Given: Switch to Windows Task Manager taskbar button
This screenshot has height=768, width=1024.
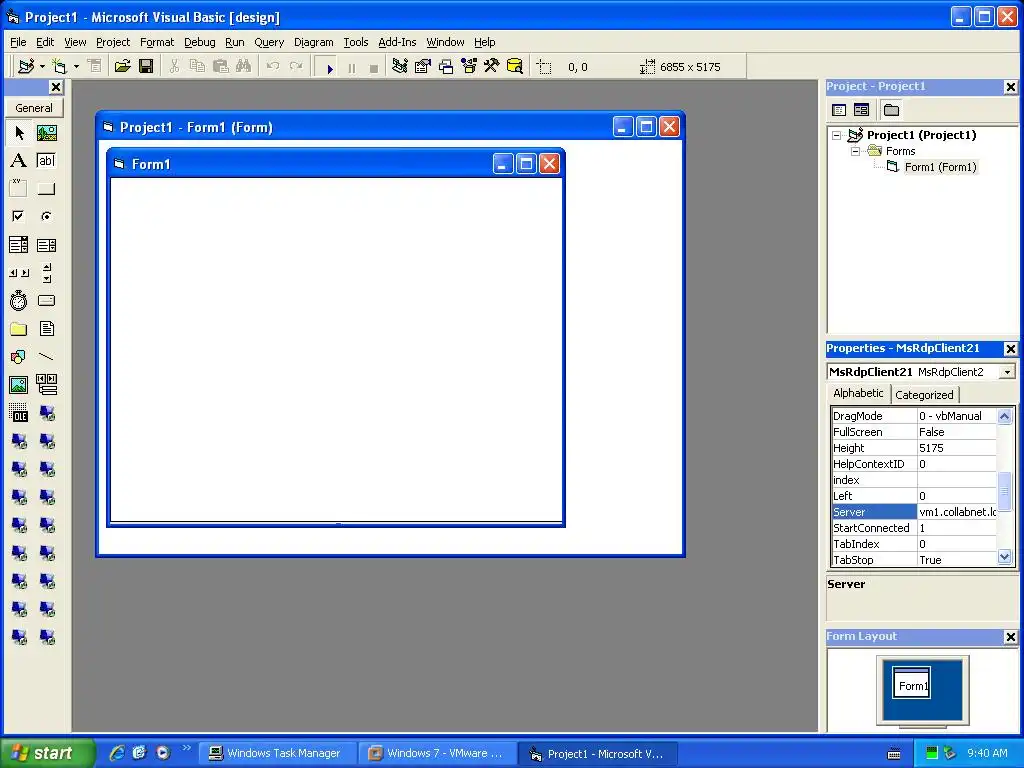Looking at the screenshot, I should tap(277, 754).
